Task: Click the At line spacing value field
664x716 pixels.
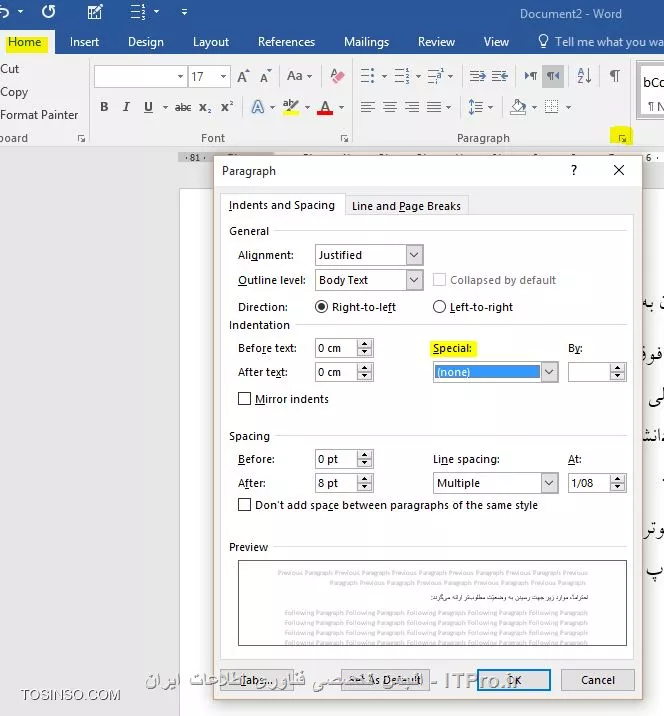Action: point(589,483)
